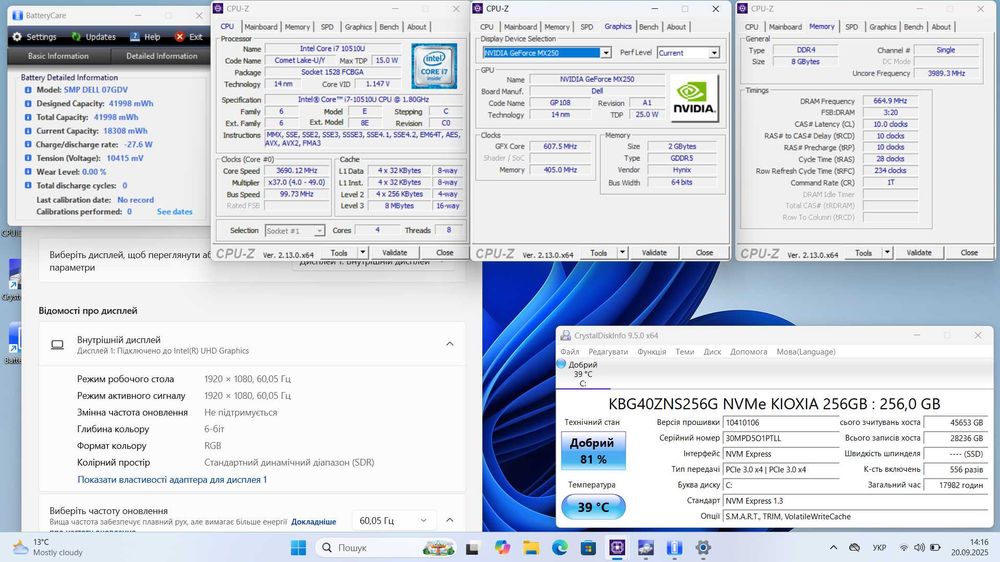Switch to CPU-Z via taskbar icon
The height and width of the screenshot is (562, 1000).
tap(617, 547)
